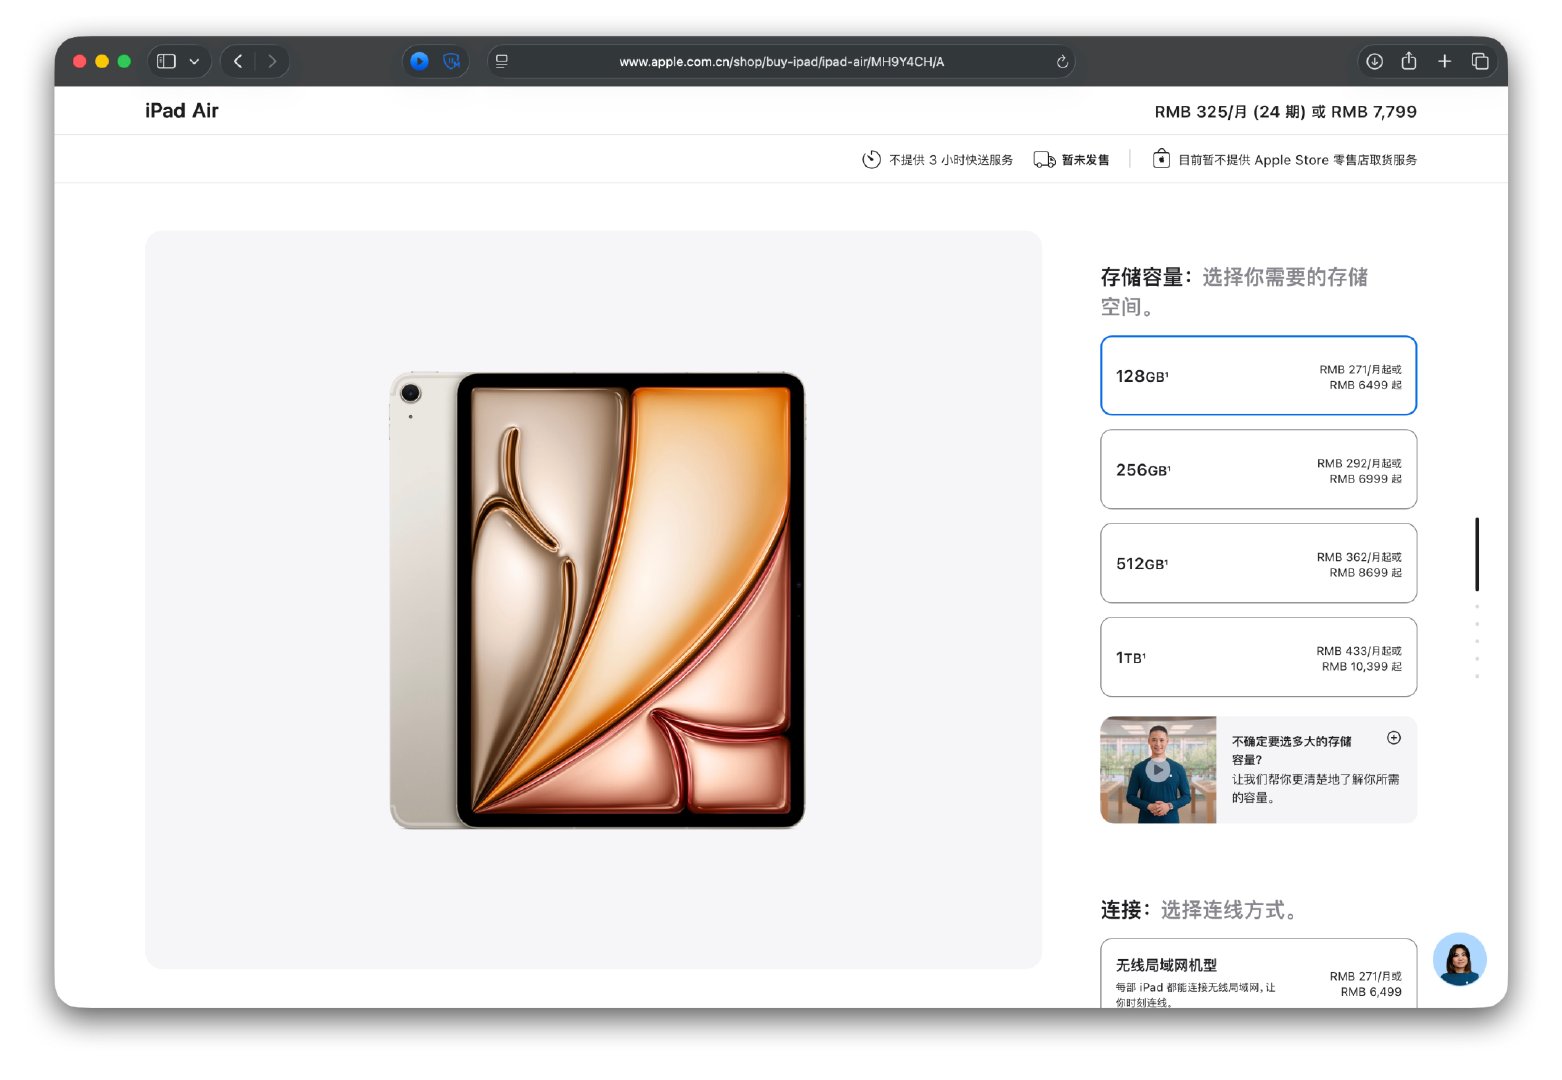Go back with the back arrow
Image resolution: width=1562 pixels, height=1080 pixels.
coord(238,61)
